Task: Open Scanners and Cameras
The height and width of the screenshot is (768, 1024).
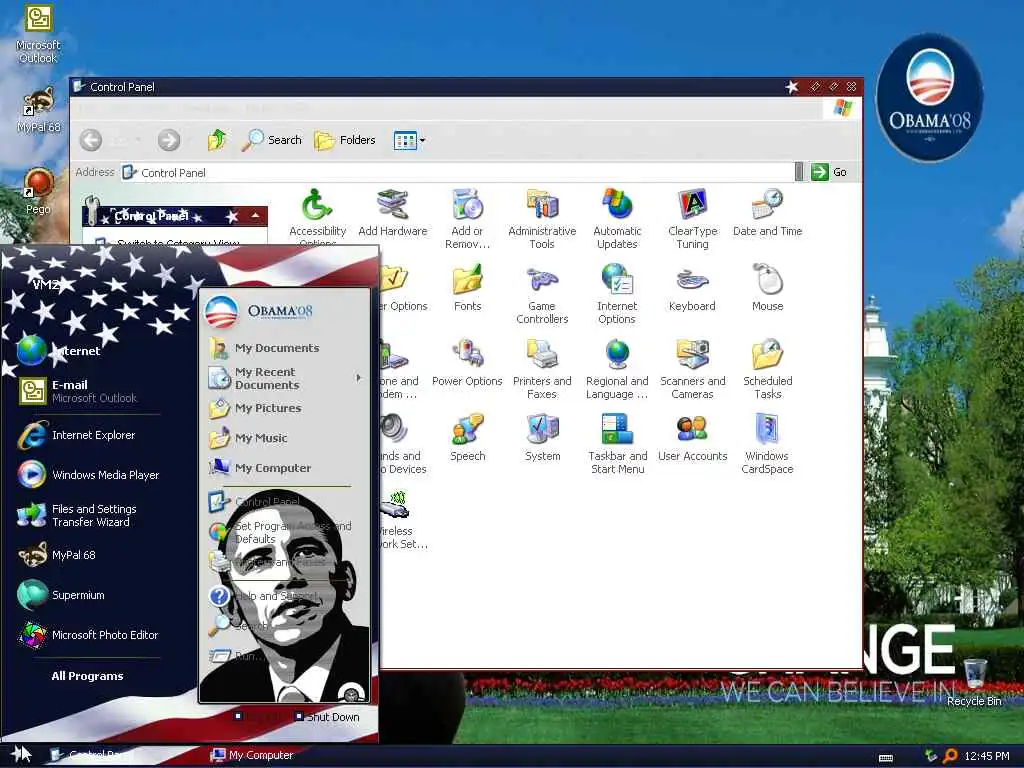Action: pyautogui.click(x=692, y=369)
